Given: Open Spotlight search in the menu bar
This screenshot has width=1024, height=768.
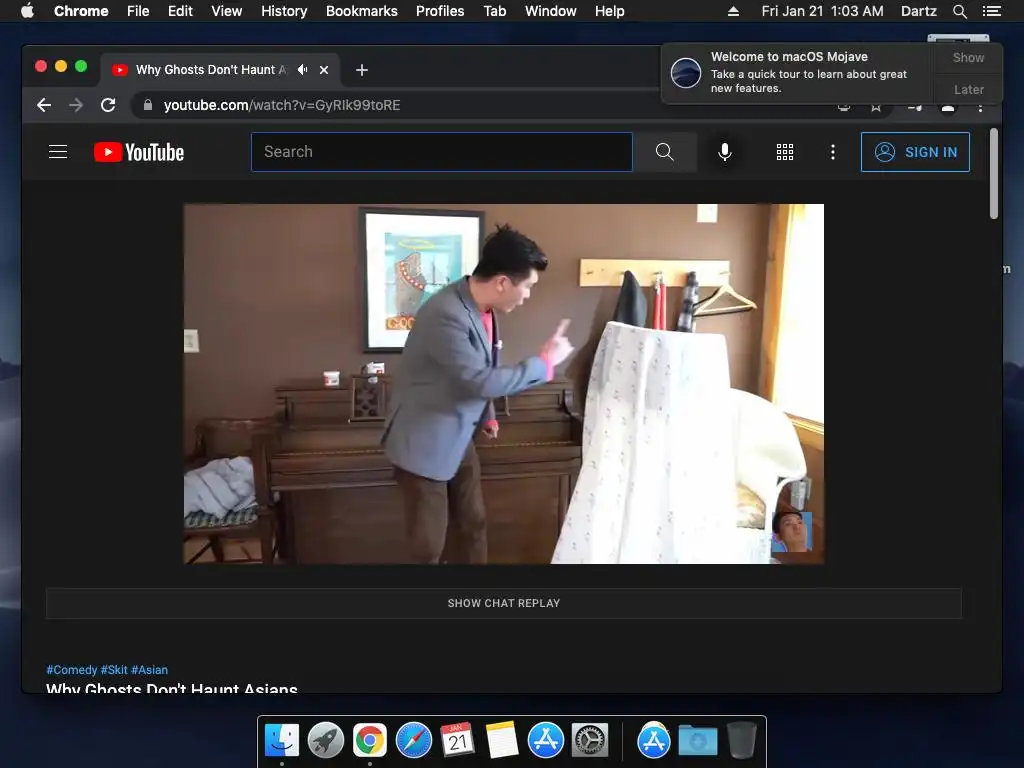Looking at the screenshot, I should click(x=959, y=11).
